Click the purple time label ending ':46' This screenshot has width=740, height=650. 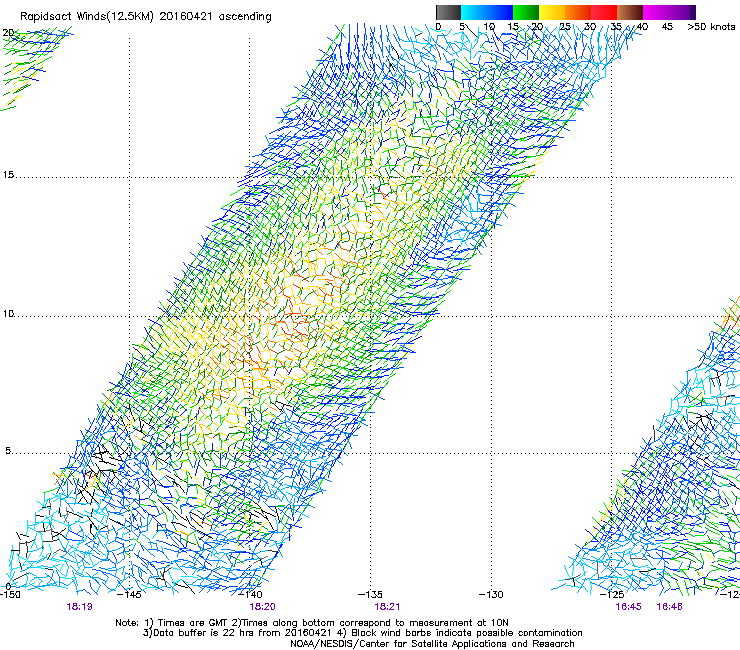tap(669, 607)
